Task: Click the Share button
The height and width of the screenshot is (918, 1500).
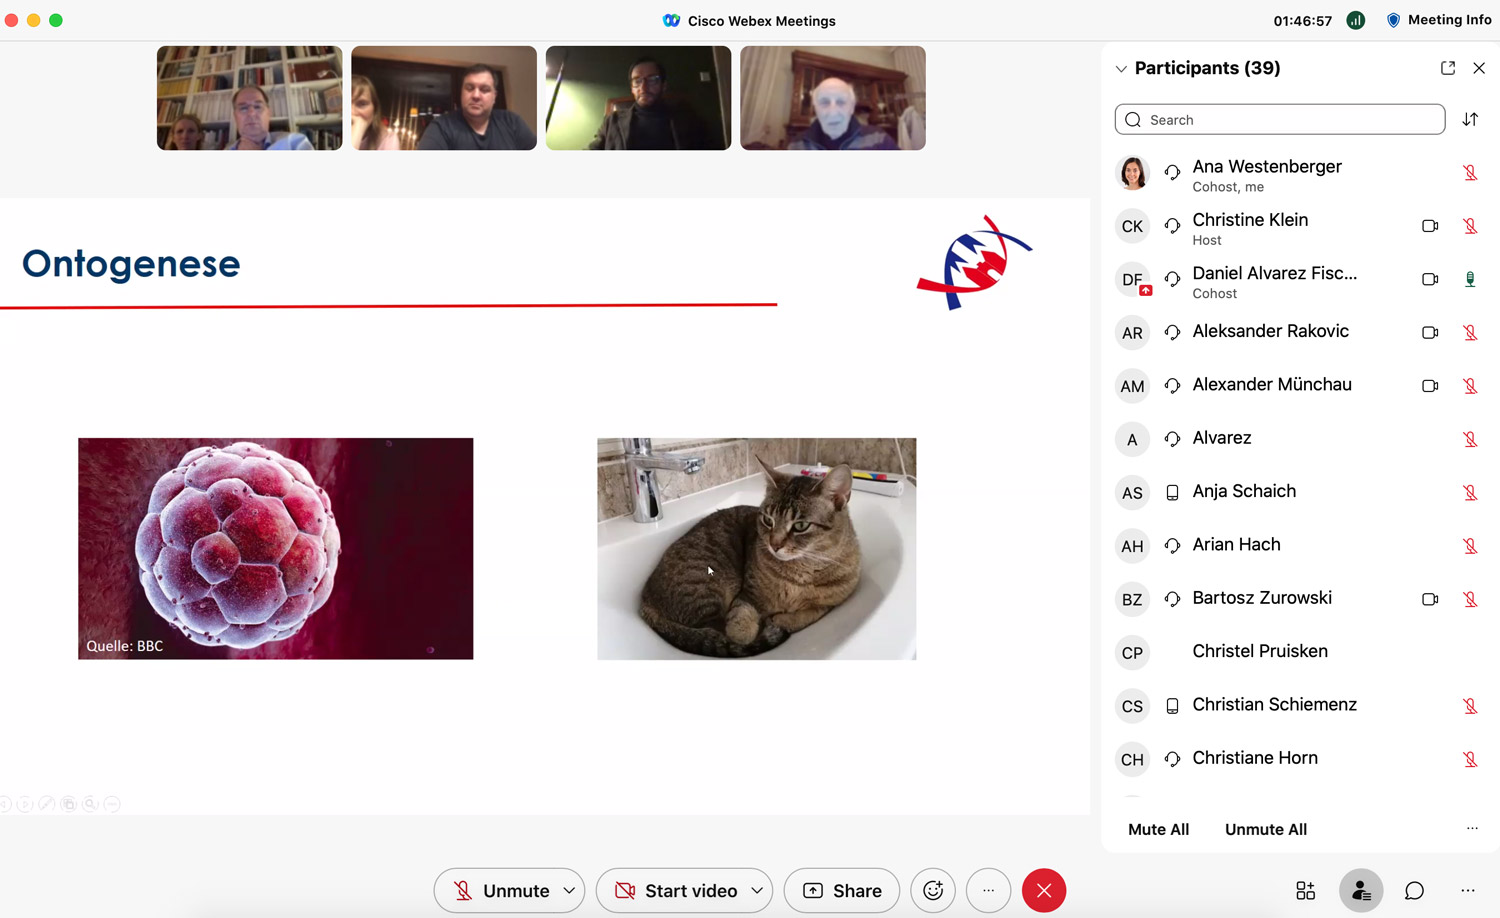Action: 842,890
